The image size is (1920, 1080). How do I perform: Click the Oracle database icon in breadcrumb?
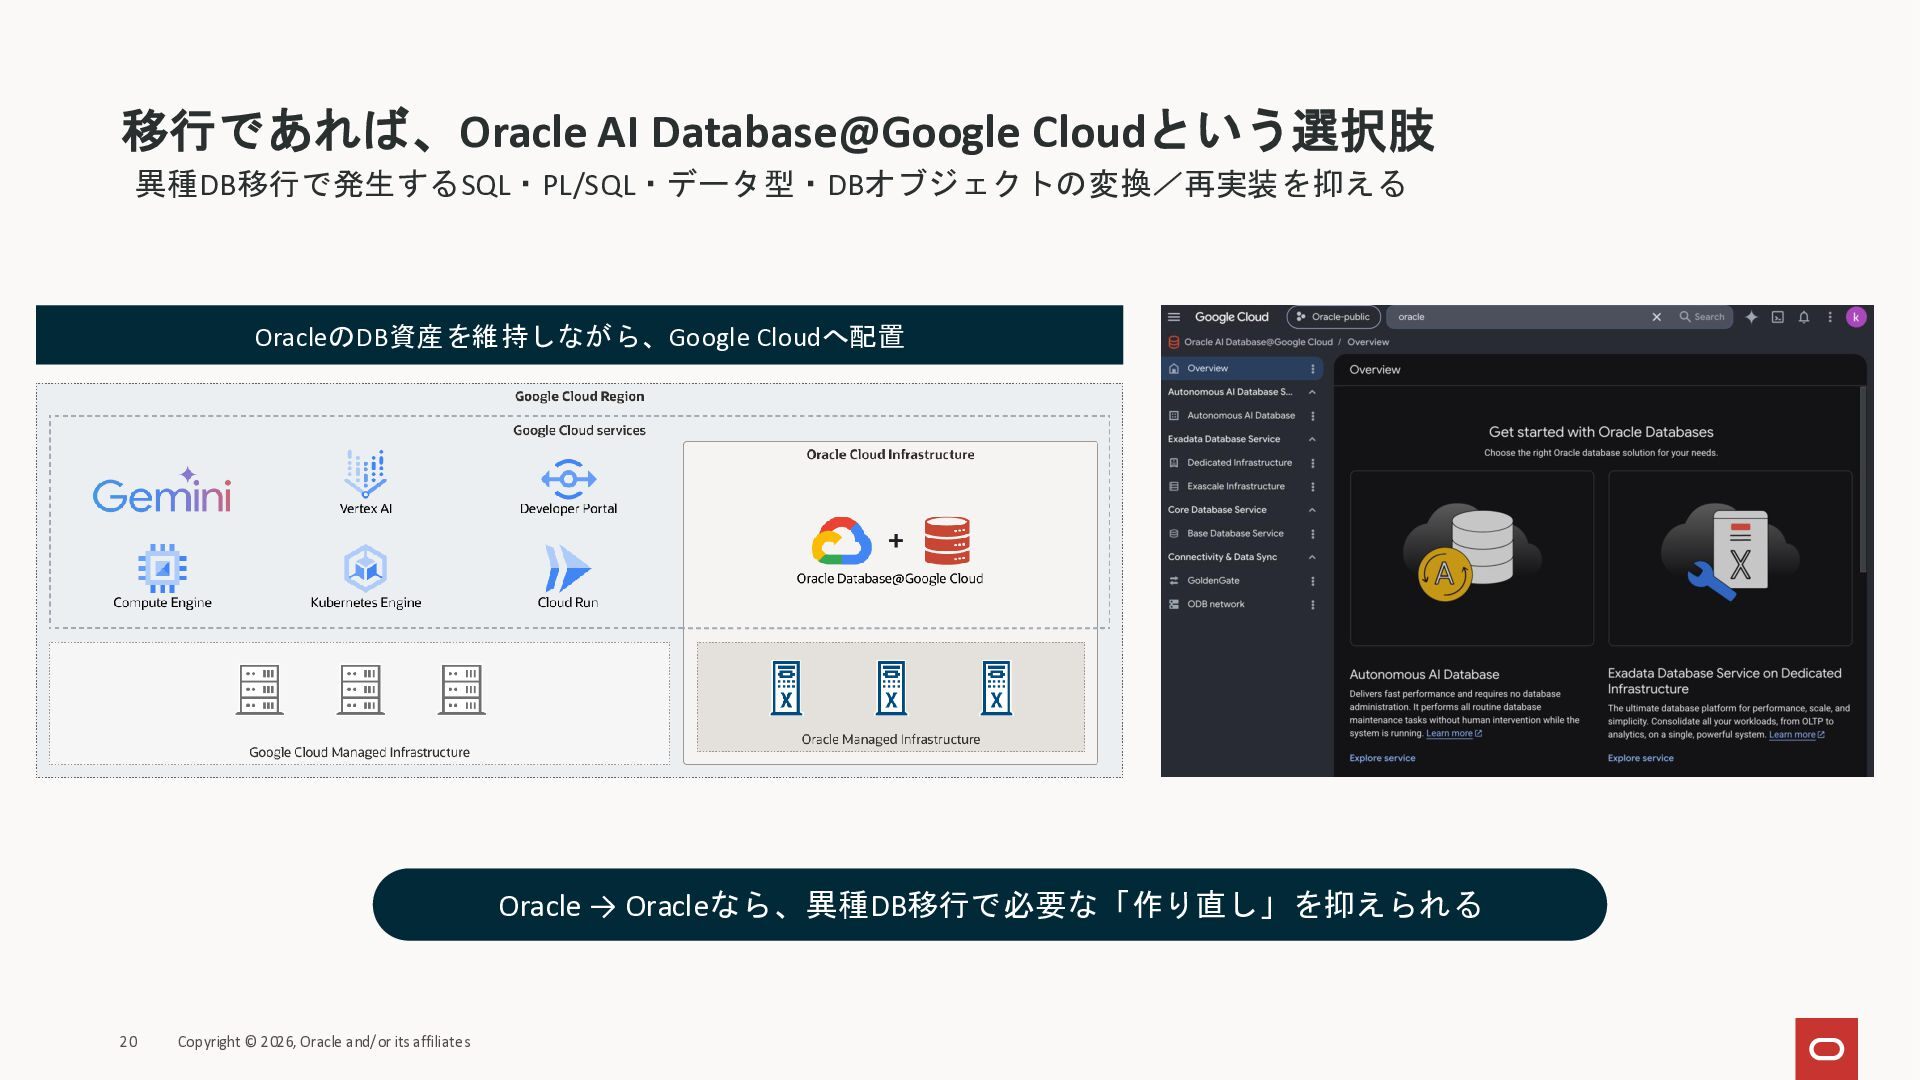pyautogui.click(x=1173, y=342)
